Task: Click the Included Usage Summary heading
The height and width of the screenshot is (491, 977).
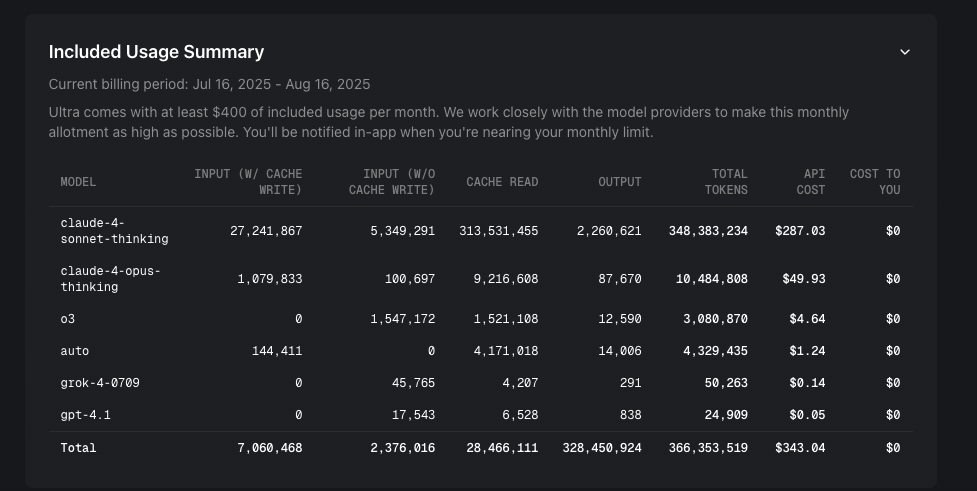Action: tap(156, 52)
